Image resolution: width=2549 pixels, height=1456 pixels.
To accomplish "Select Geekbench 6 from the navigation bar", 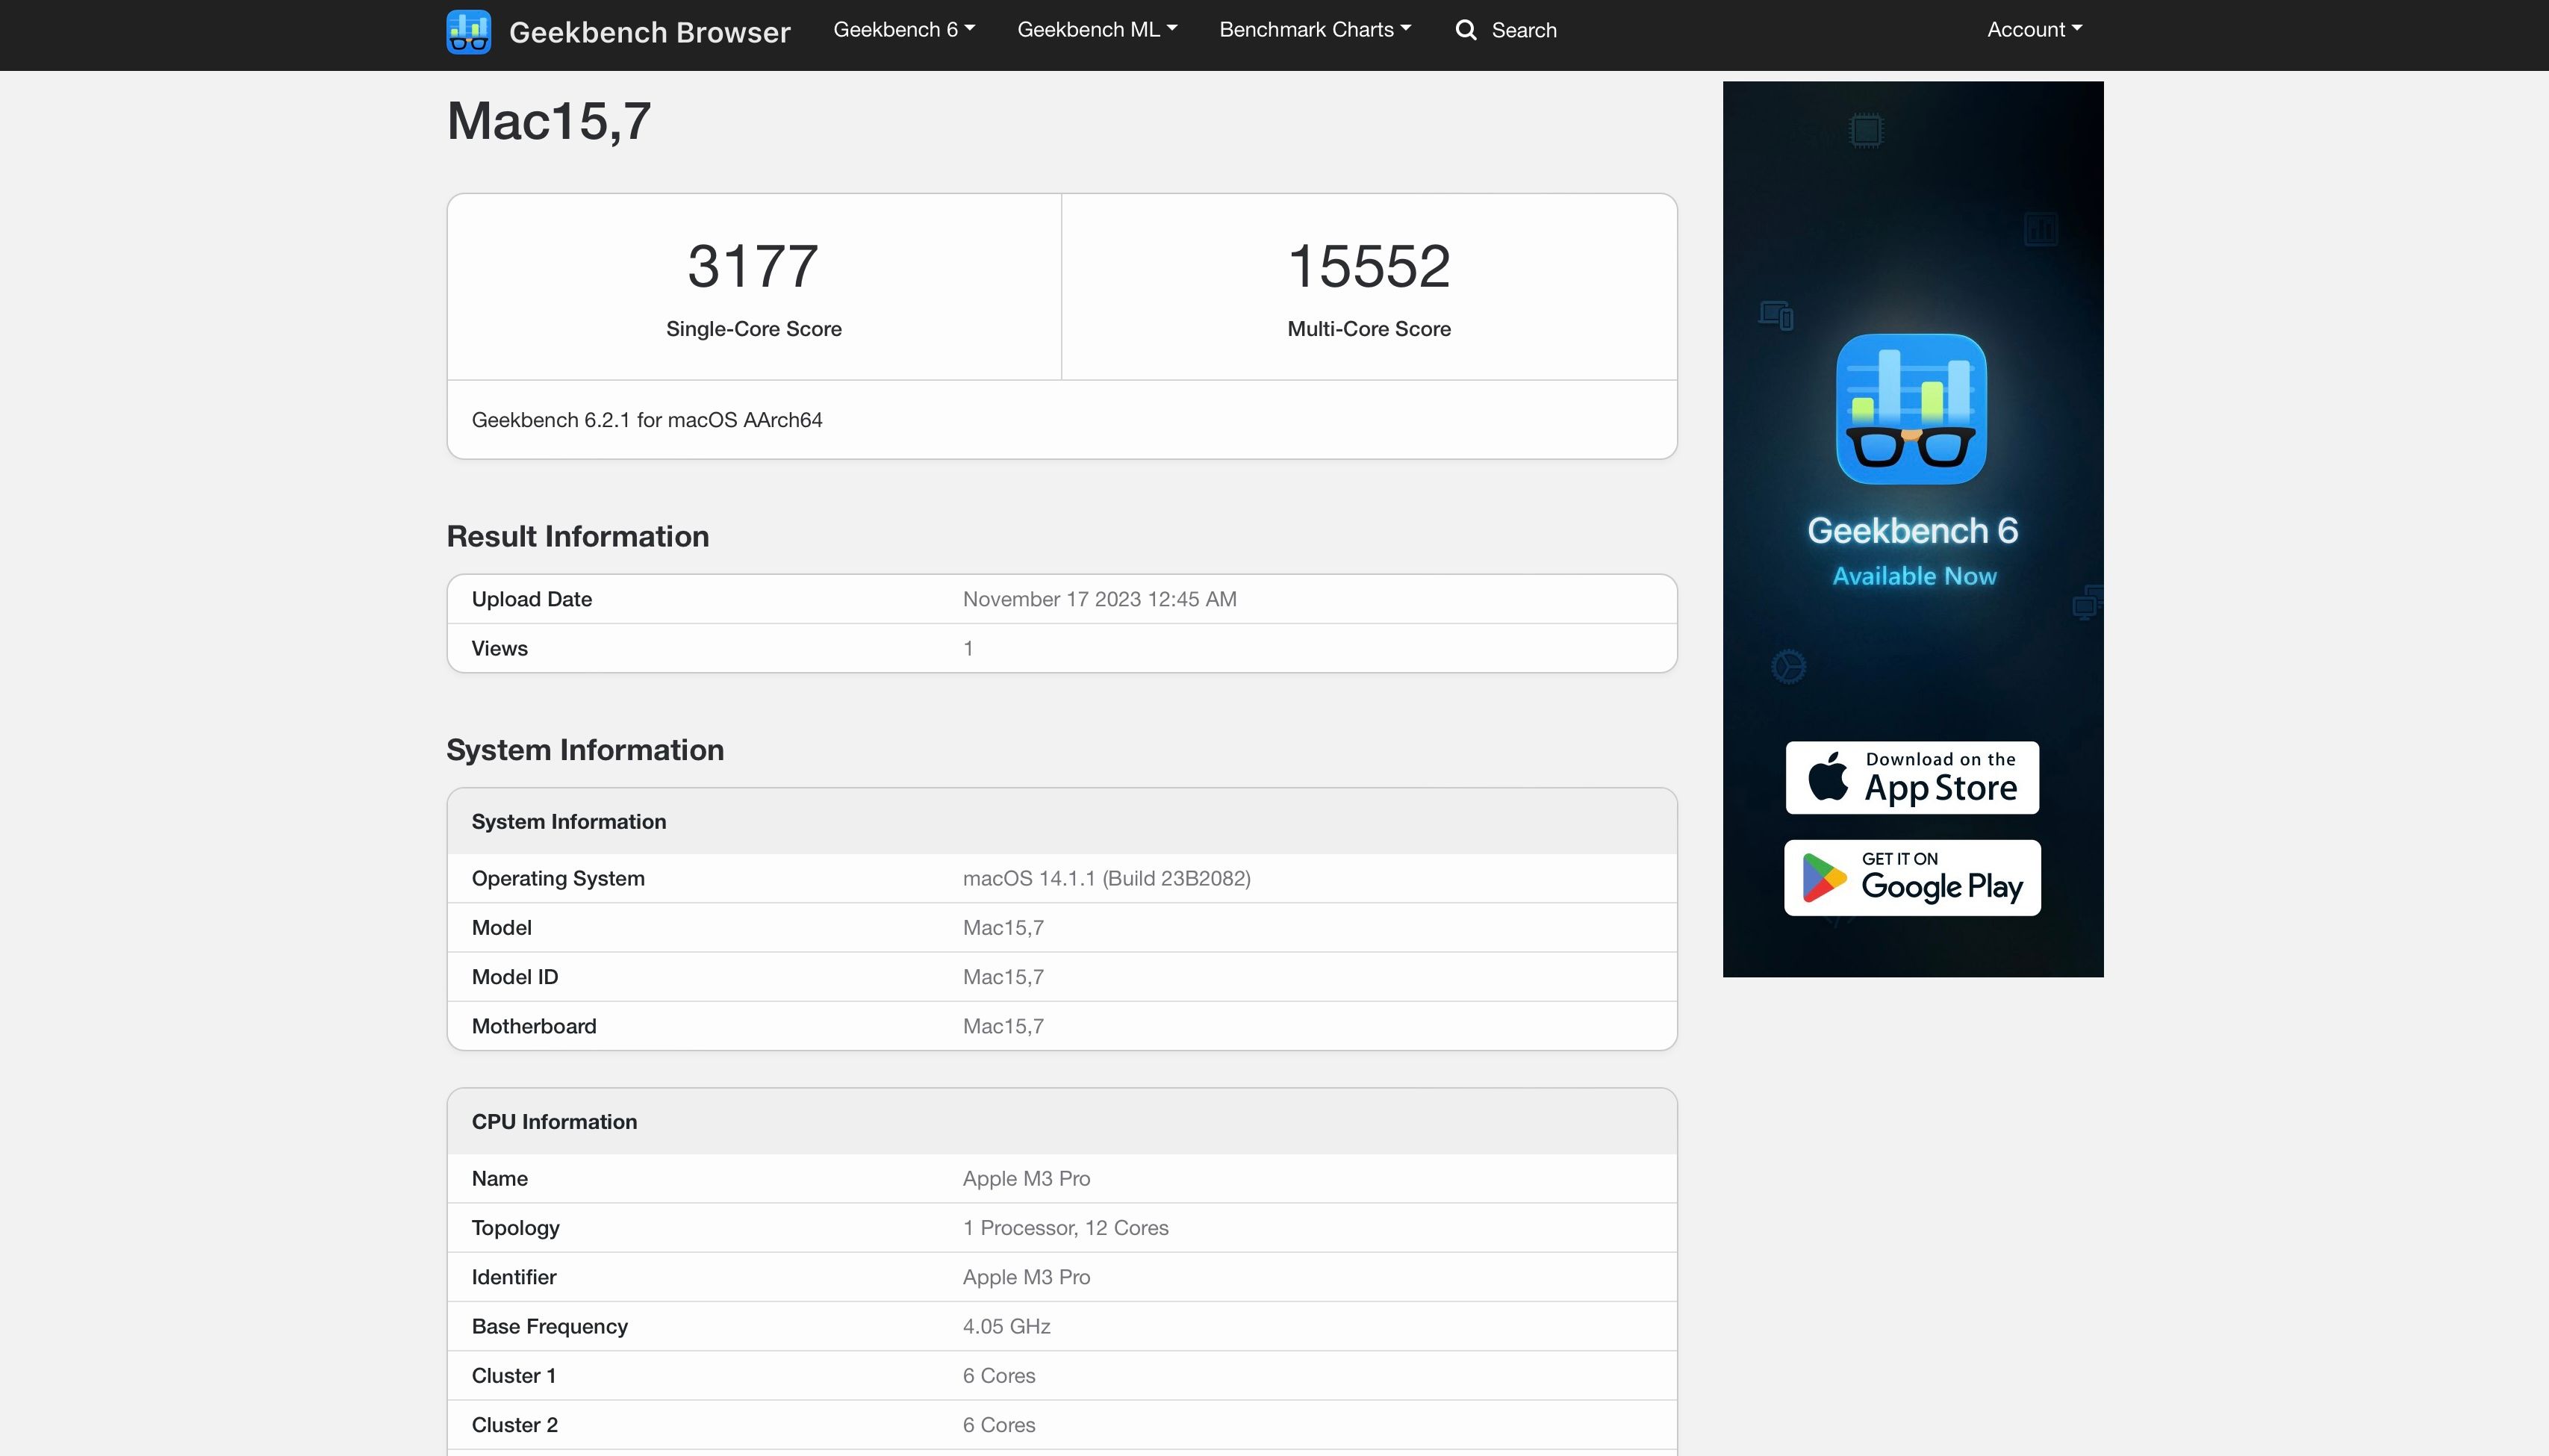I will click(x=903, y=30).
